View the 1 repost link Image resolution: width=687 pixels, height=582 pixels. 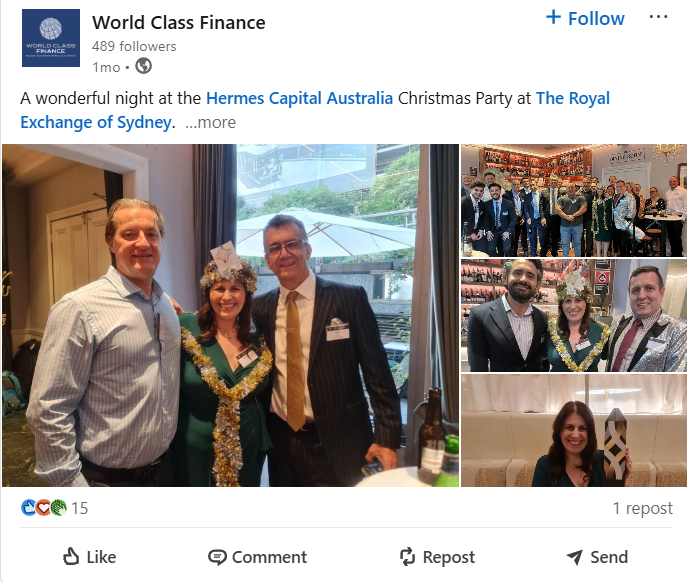642,508
